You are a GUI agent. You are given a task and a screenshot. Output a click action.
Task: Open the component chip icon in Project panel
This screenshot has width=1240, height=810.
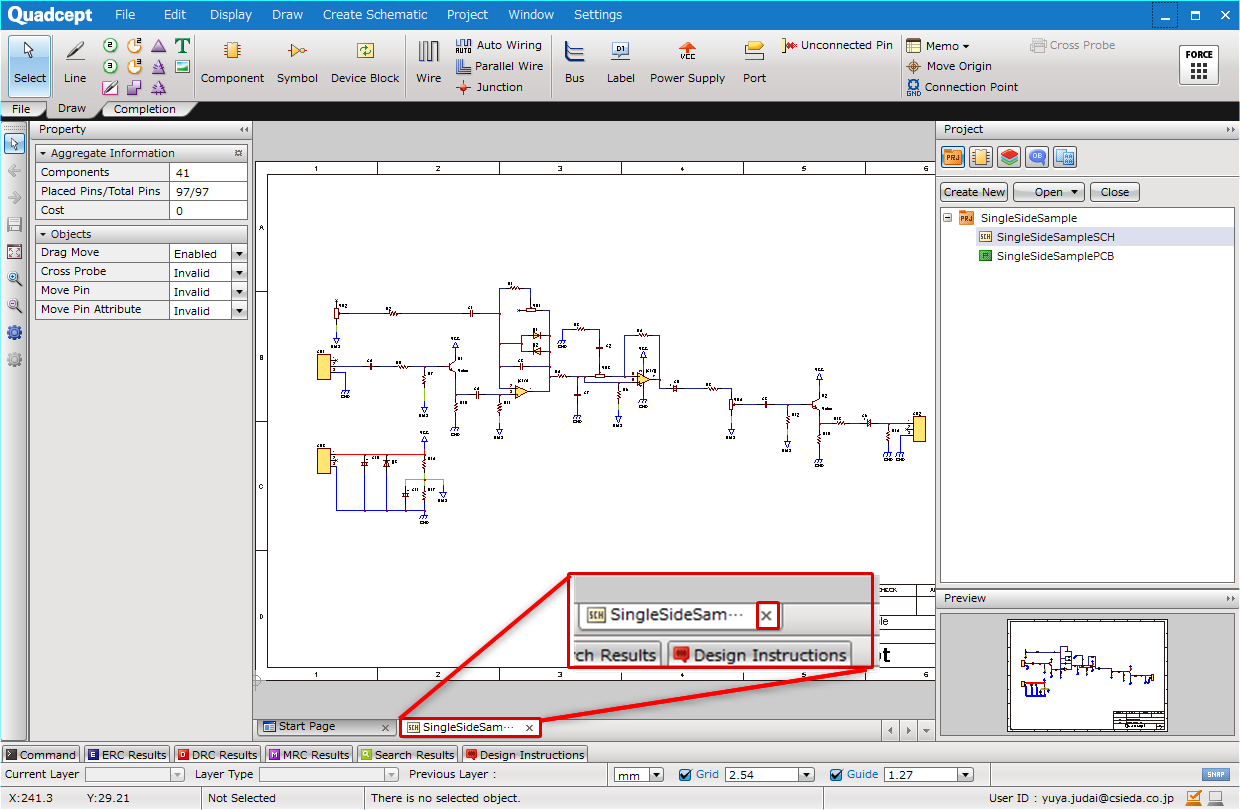tap(981, 157)
